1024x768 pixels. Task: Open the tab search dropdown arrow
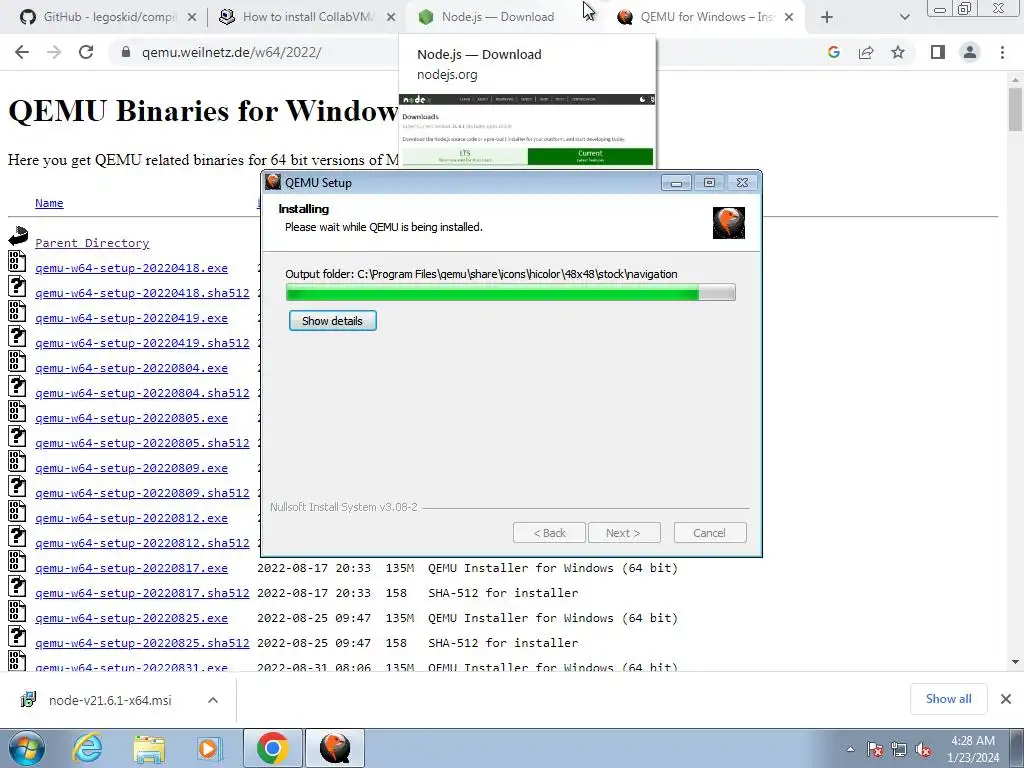pos(904,17)
